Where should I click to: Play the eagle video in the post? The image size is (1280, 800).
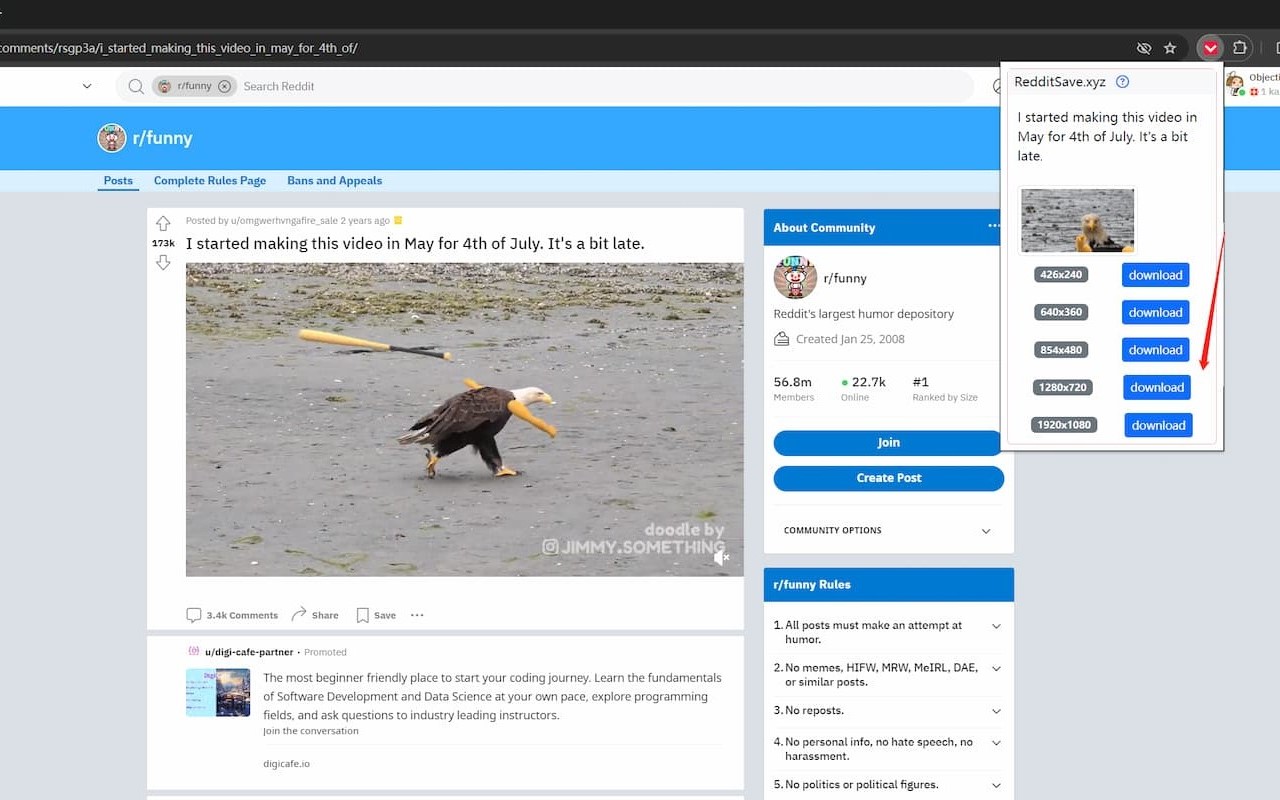pos(464,419)
